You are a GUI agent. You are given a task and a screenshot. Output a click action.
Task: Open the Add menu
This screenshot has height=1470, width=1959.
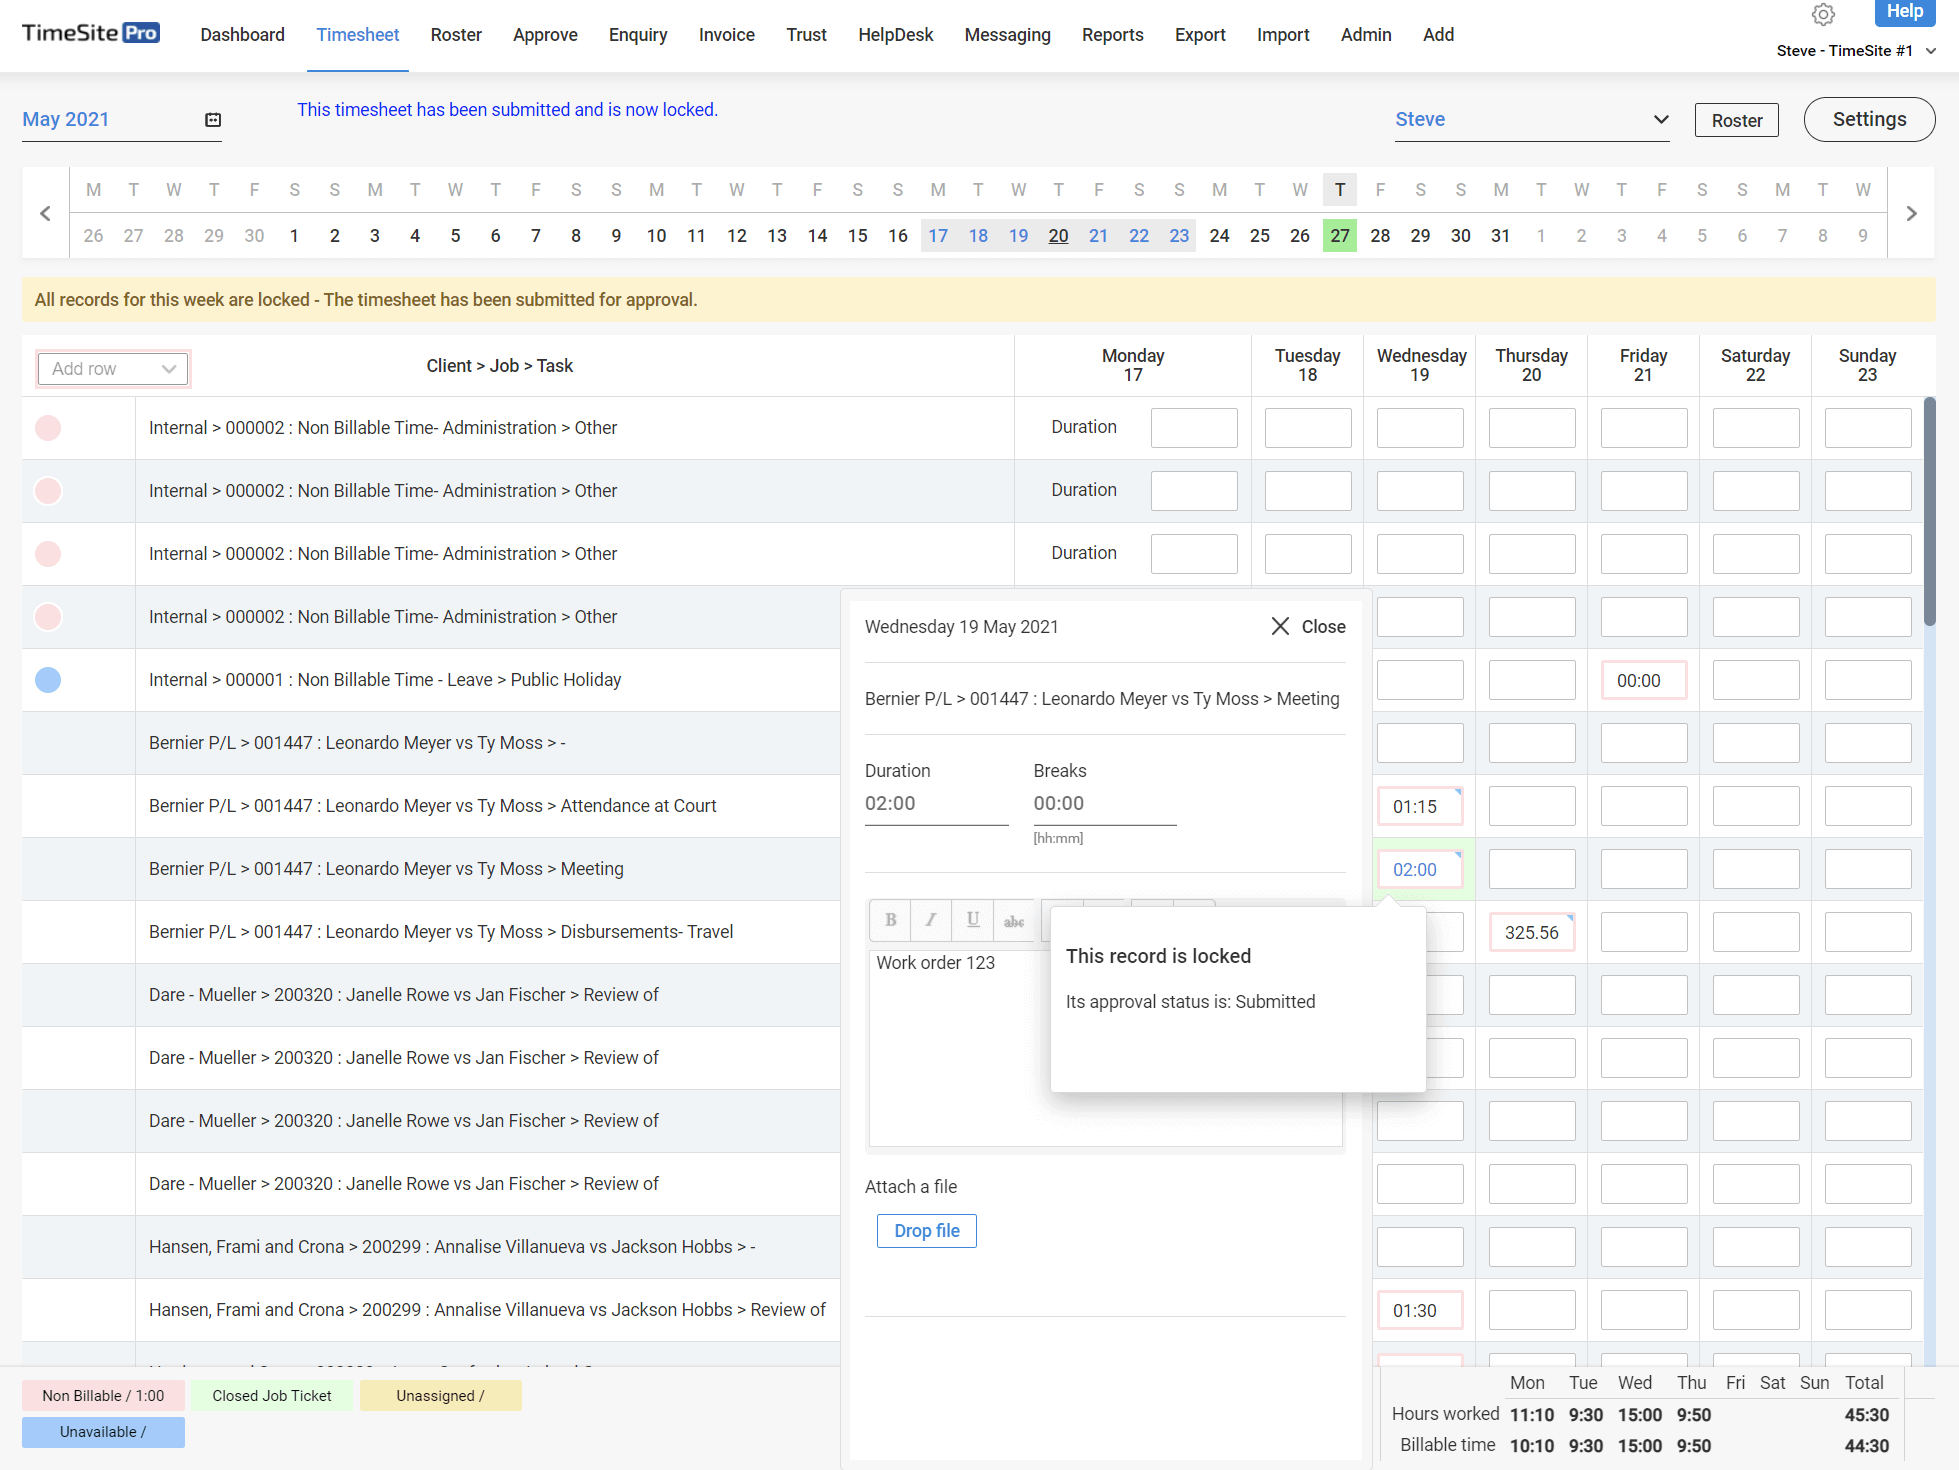(1438, 35)
